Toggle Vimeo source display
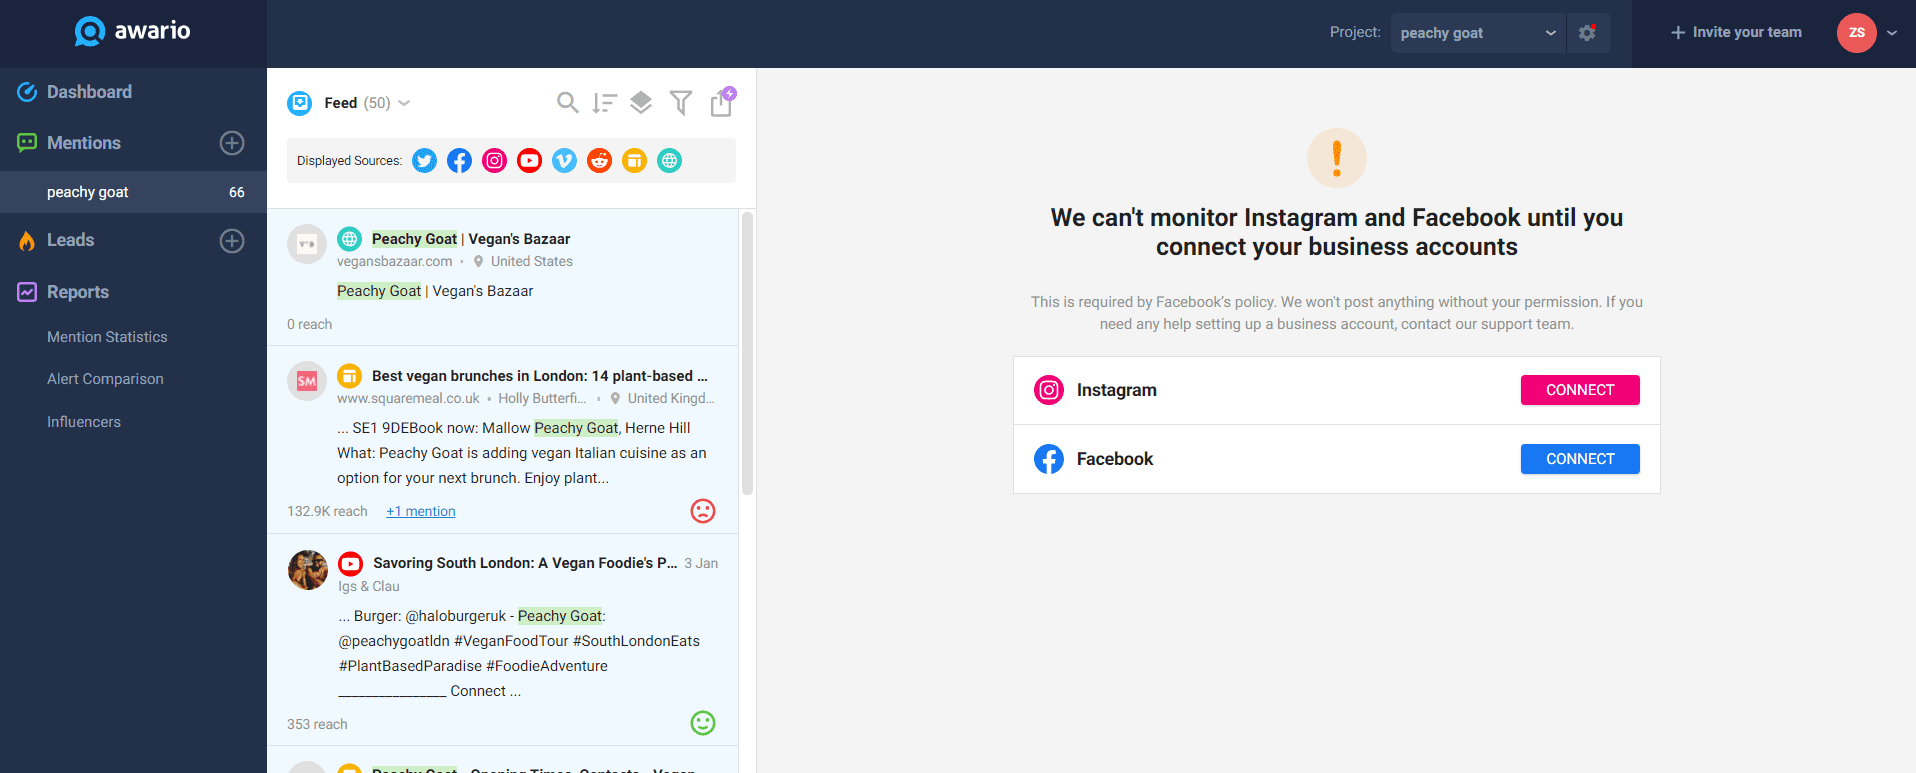Image resolution: width=1916 pixels, height=773 pixels. 564,161
